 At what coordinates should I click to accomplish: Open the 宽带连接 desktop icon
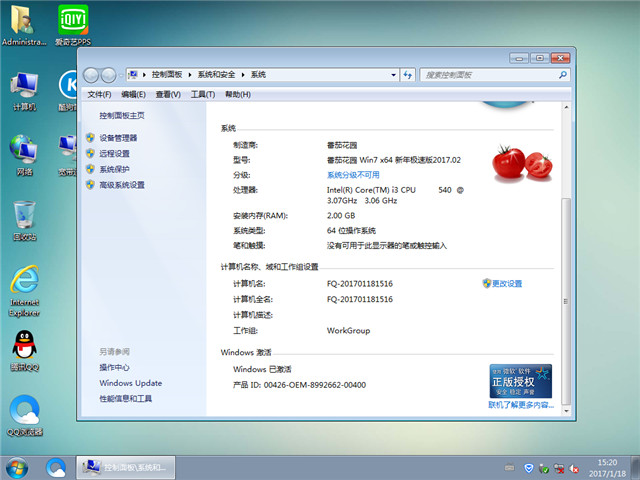tap(68, 155)
